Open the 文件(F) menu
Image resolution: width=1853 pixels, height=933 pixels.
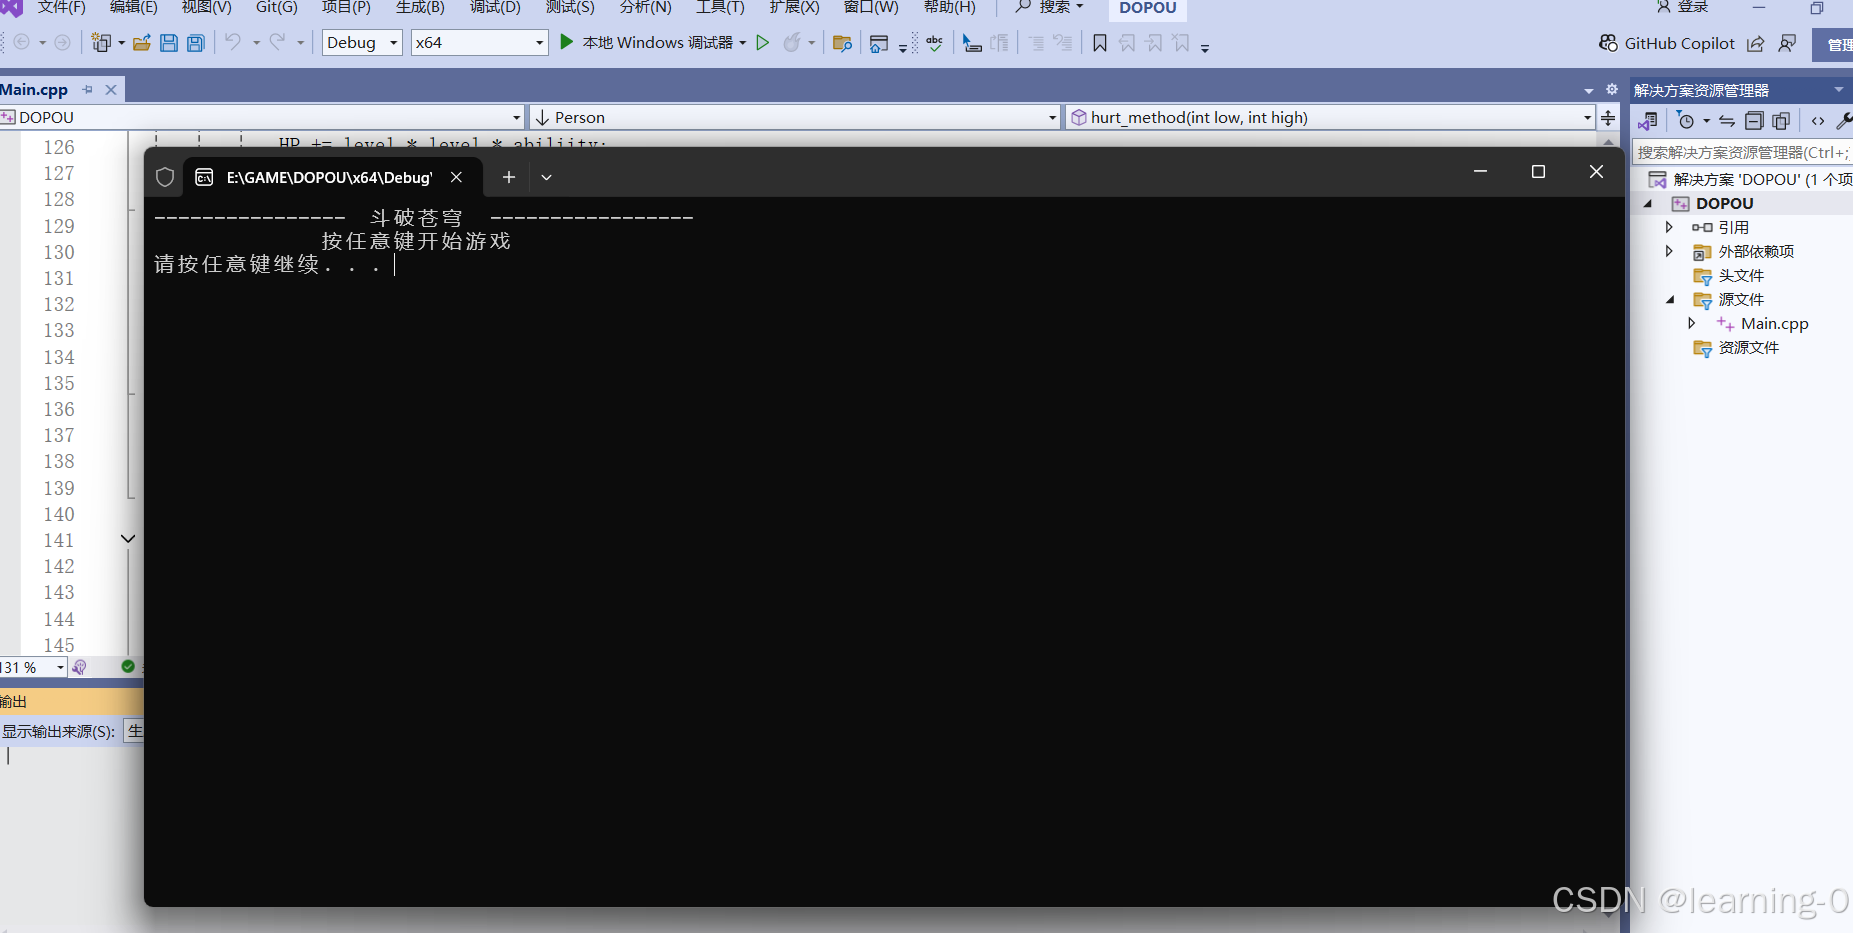tap(61, 7)
